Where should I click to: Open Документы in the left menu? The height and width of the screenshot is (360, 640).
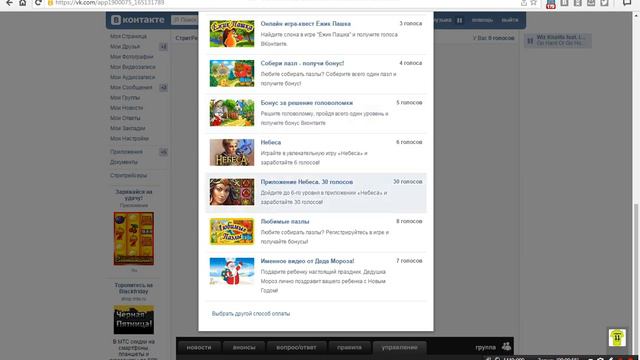(x=124, y=162)
